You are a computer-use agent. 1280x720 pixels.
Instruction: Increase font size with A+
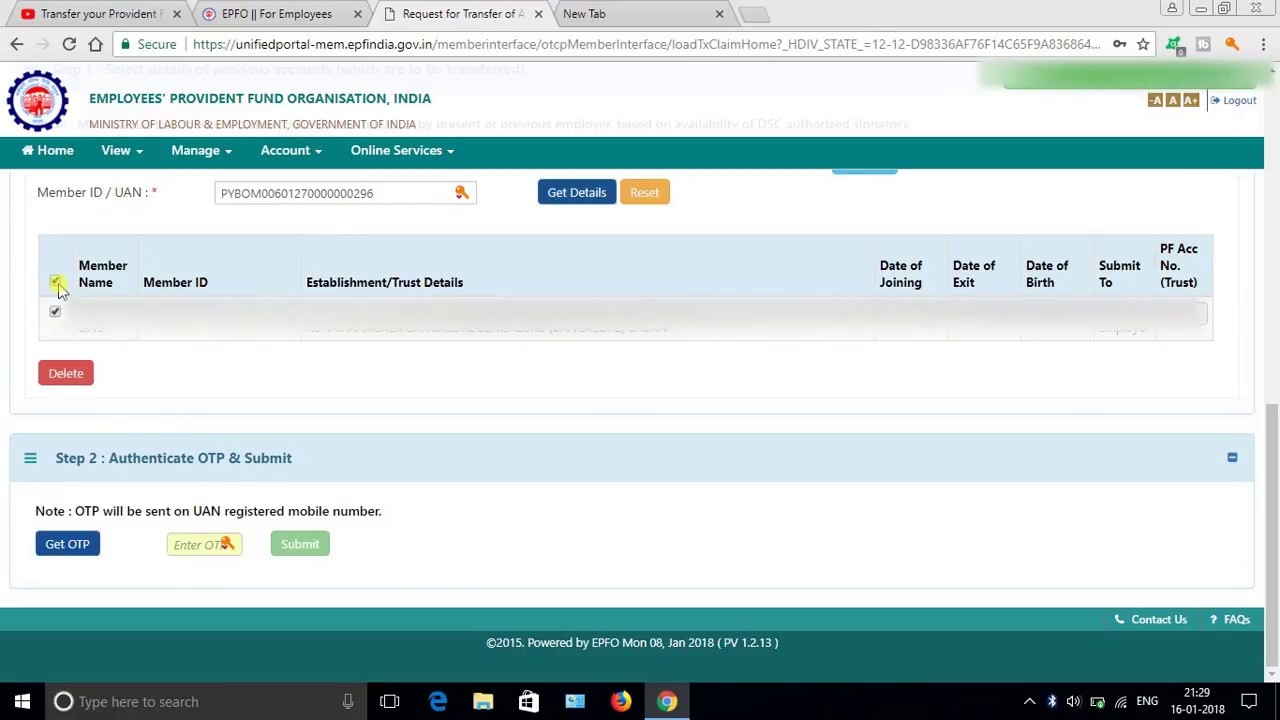1190,100
